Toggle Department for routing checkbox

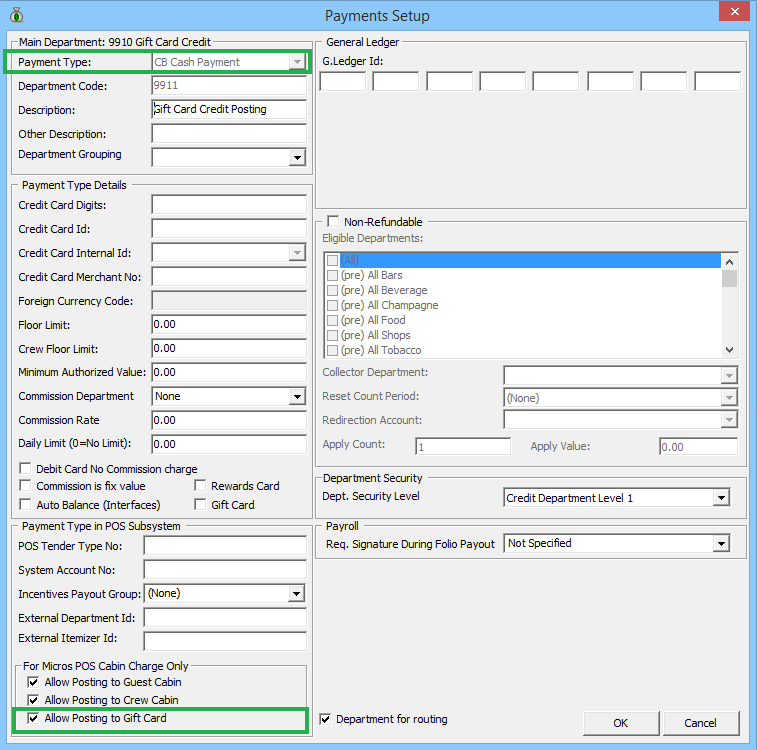[x=325, y=719]
